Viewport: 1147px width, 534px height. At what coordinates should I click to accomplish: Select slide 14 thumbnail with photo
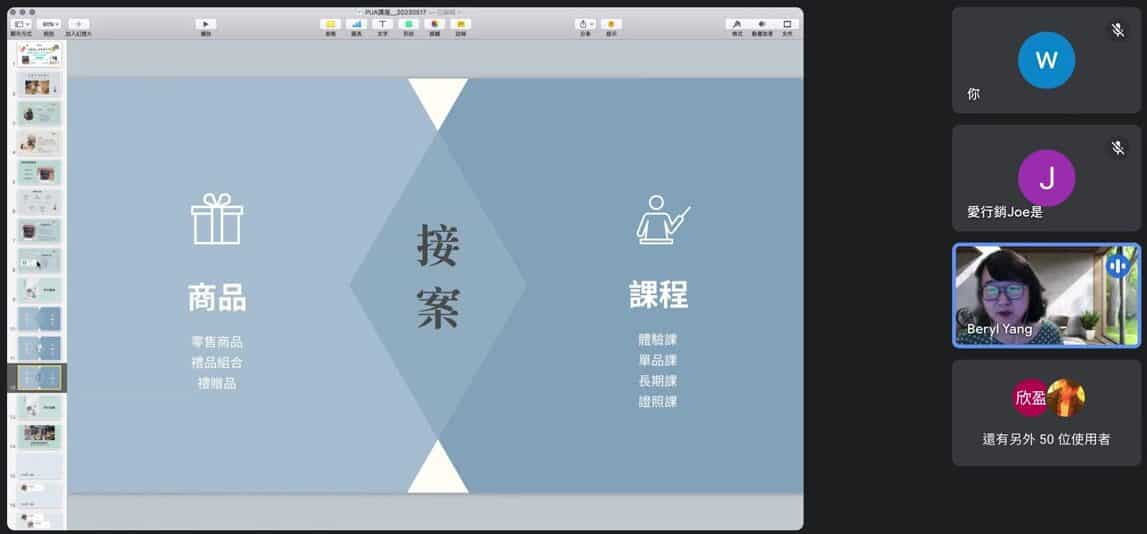(40, 436)
